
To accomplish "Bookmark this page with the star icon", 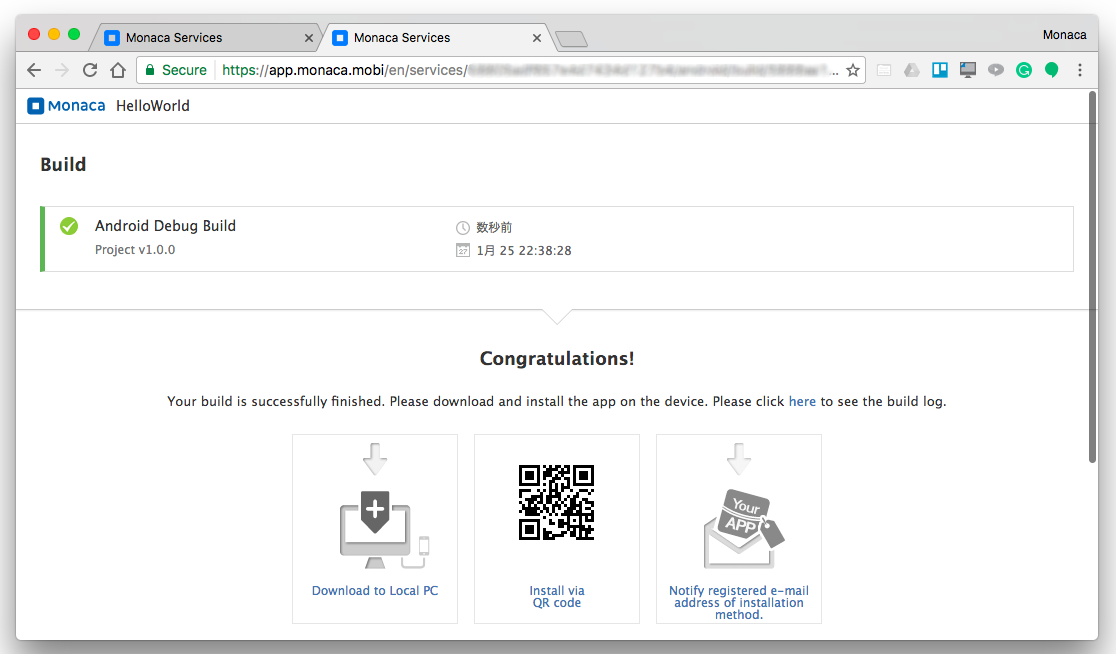I will (853, 70).
